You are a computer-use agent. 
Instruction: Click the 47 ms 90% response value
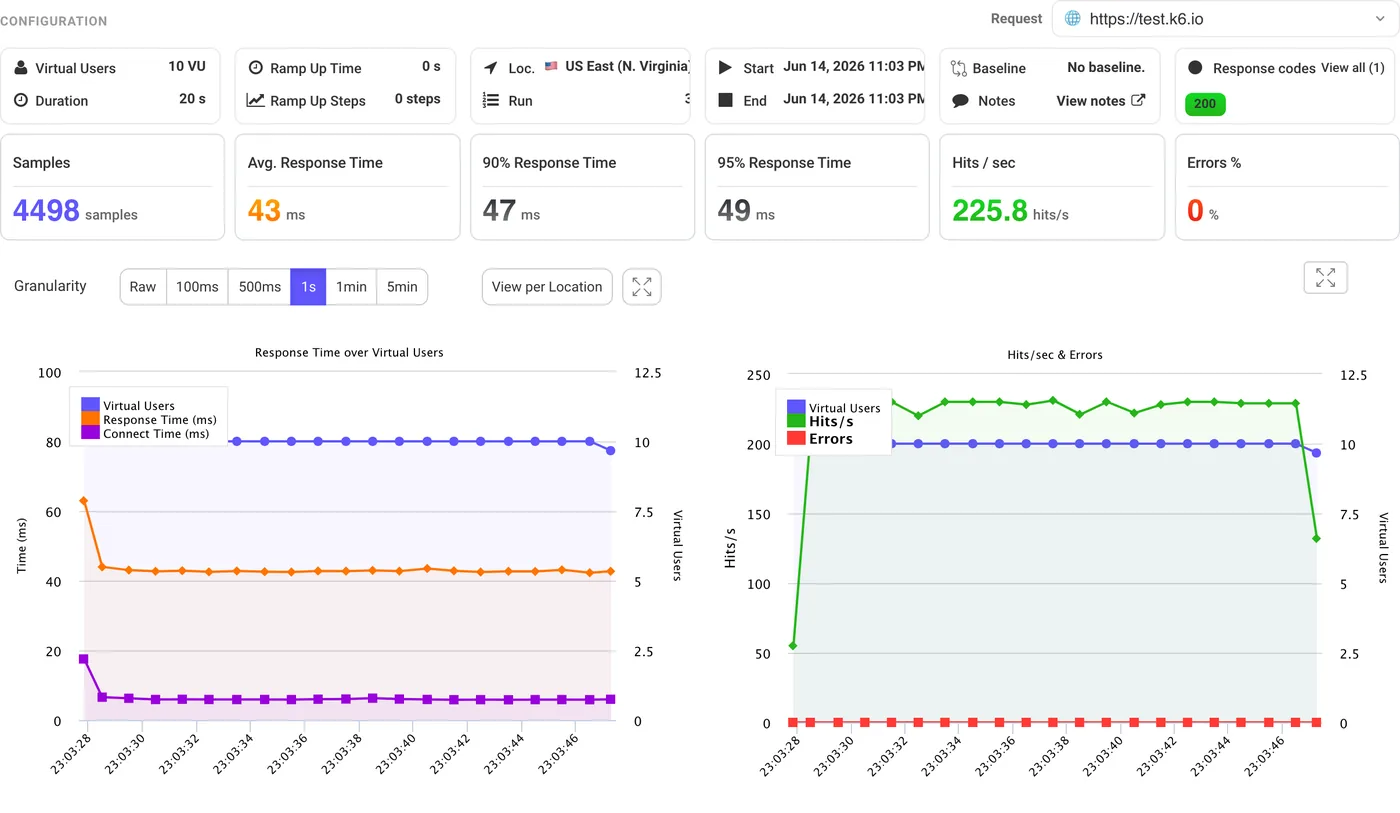click(x=499, y=210)
